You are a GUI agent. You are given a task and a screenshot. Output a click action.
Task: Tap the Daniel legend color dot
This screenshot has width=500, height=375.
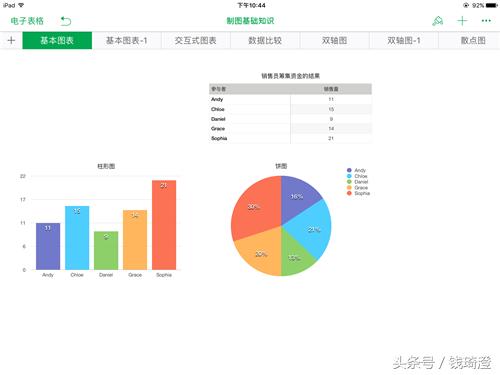(x=349, y=182)
